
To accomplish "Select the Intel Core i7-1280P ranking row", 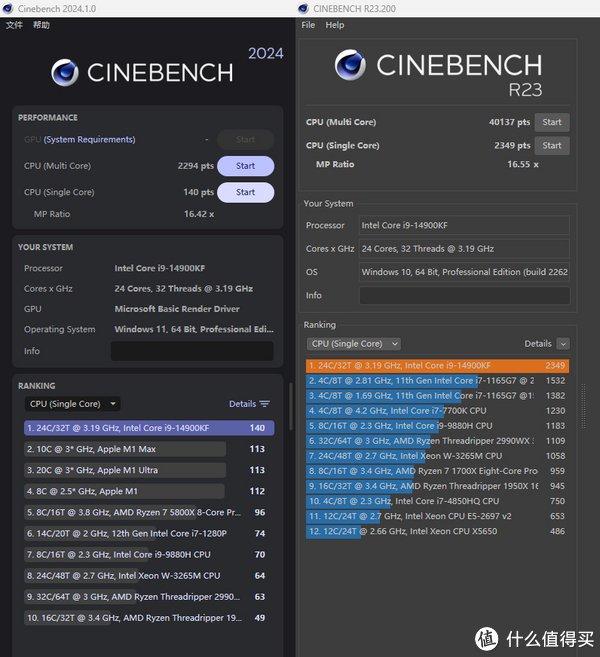I will 149,533.
